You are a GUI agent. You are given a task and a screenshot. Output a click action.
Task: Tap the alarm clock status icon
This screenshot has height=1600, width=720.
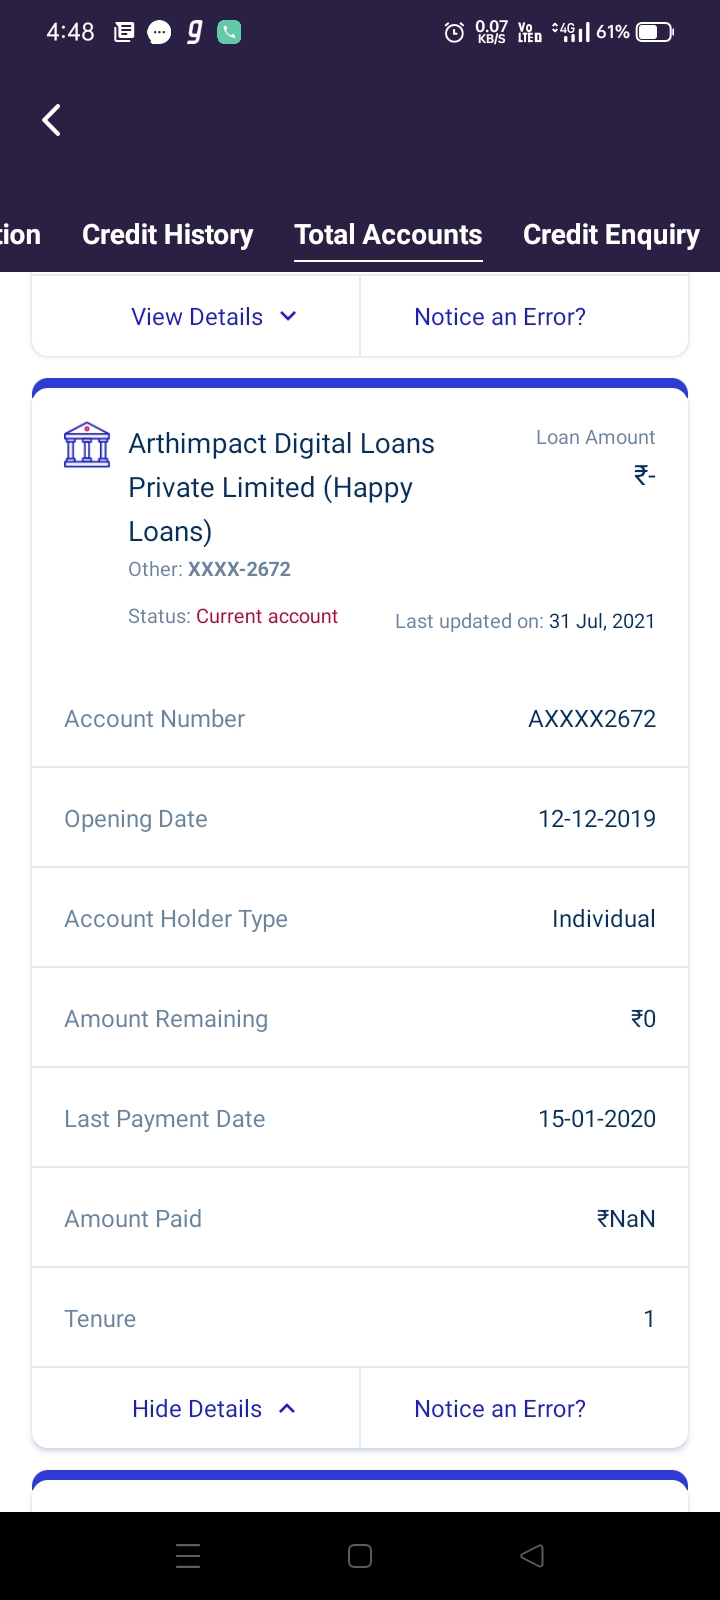click(x=454, y=33)
